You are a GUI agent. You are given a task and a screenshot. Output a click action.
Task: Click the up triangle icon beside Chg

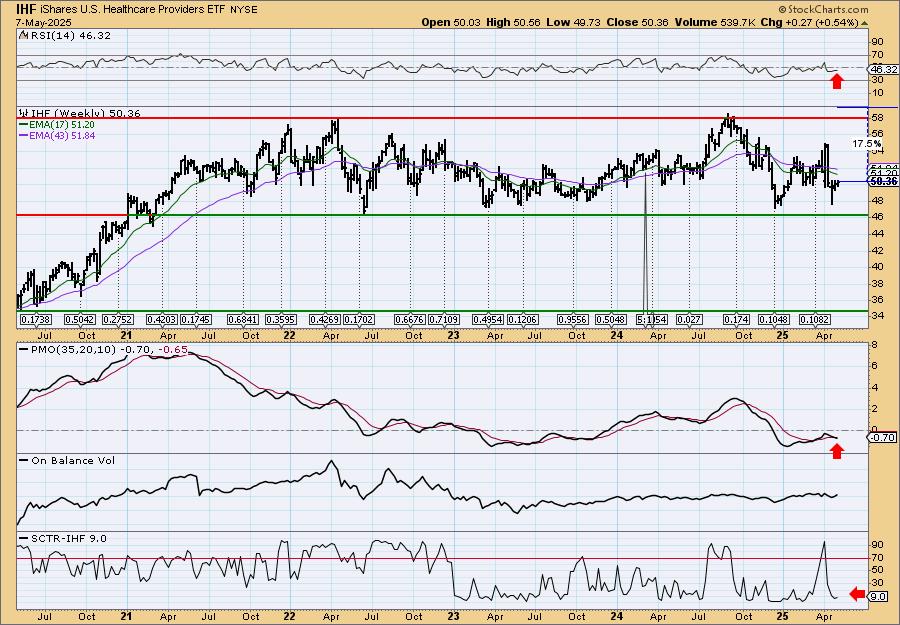tap(864, 23)
